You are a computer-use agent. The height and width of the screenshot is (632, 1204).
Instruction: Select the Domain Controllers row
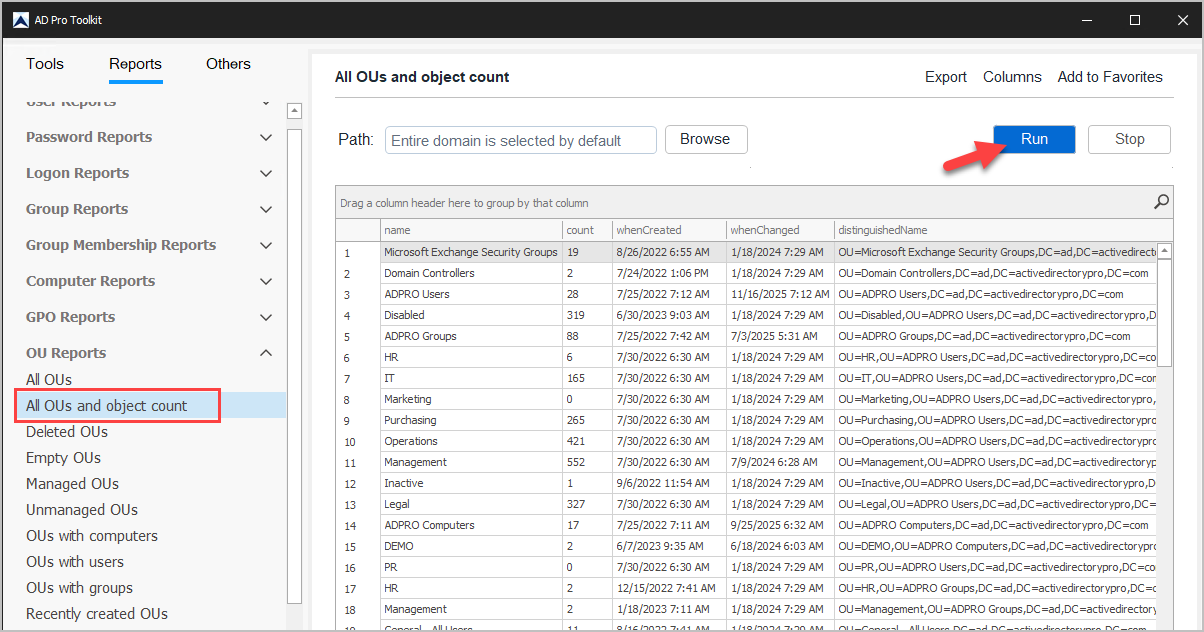pyautogui.click(x=470, y=273)
